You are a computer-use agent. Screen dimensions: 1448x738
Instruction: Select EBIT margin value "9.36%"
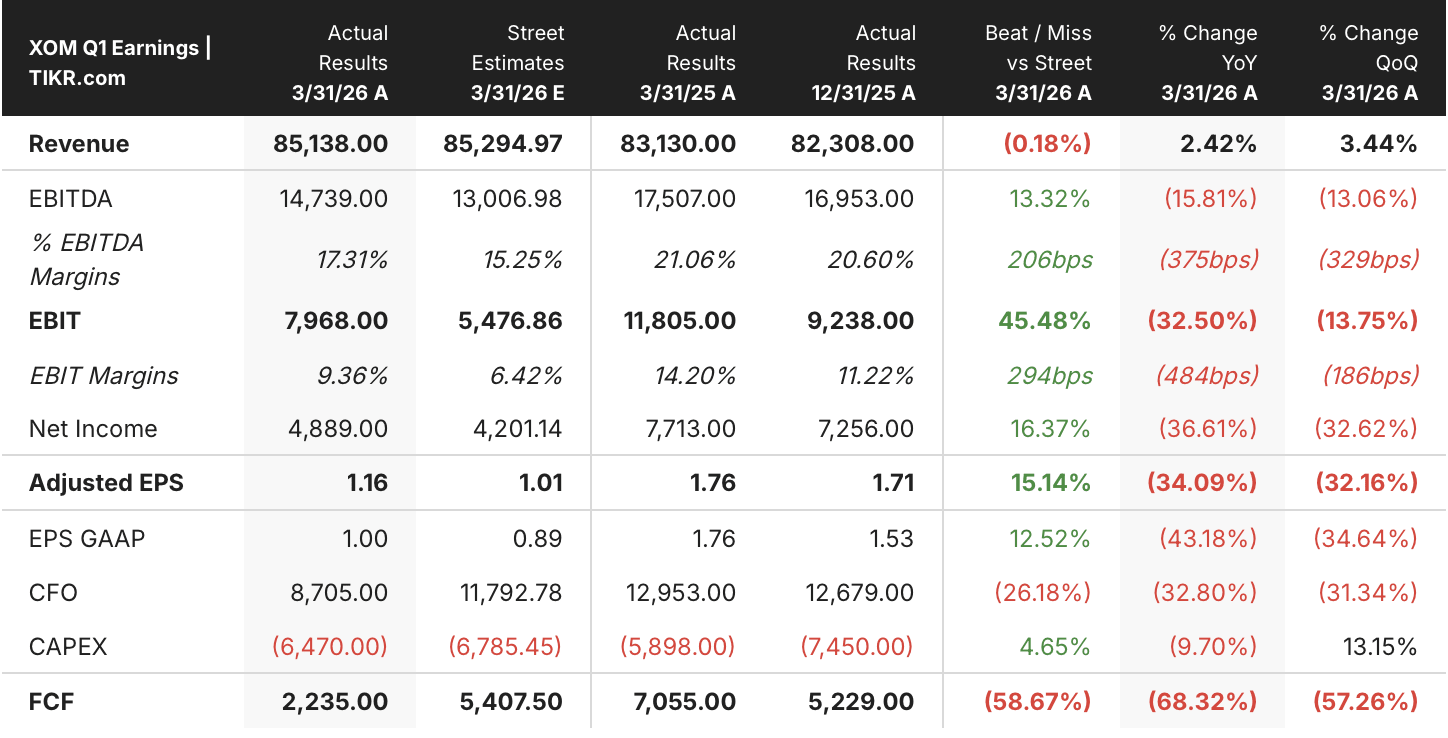pyautogui.click(x=351, y=376)
